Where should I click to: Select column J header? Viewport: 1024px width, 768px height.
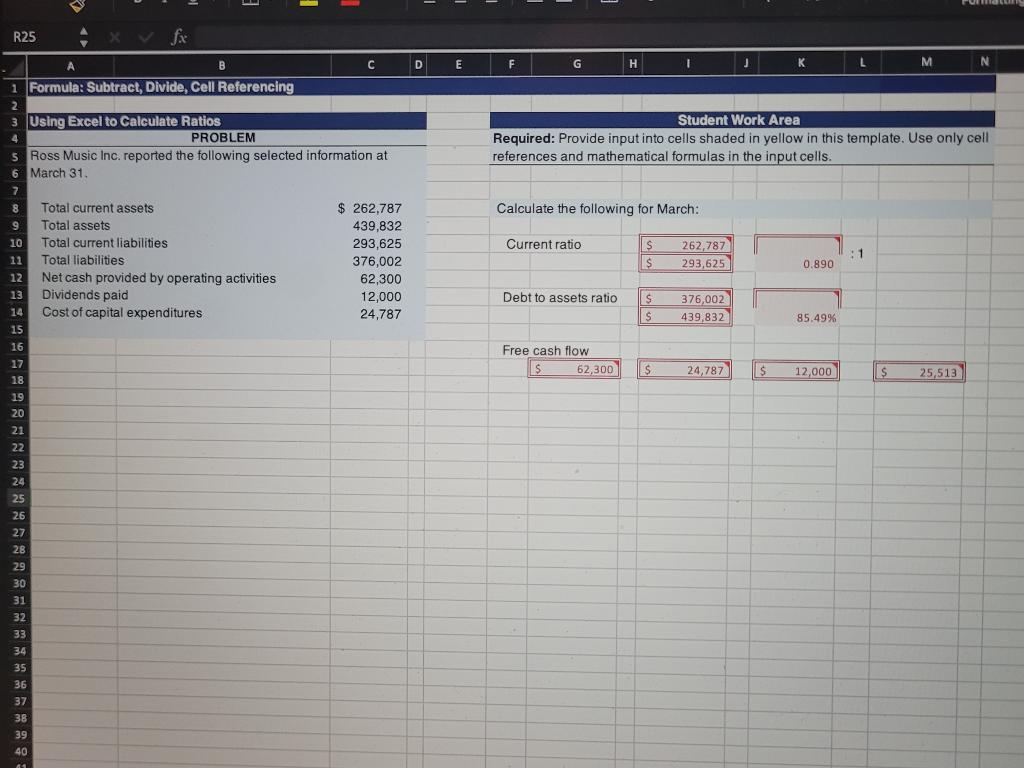coord(746,63)
